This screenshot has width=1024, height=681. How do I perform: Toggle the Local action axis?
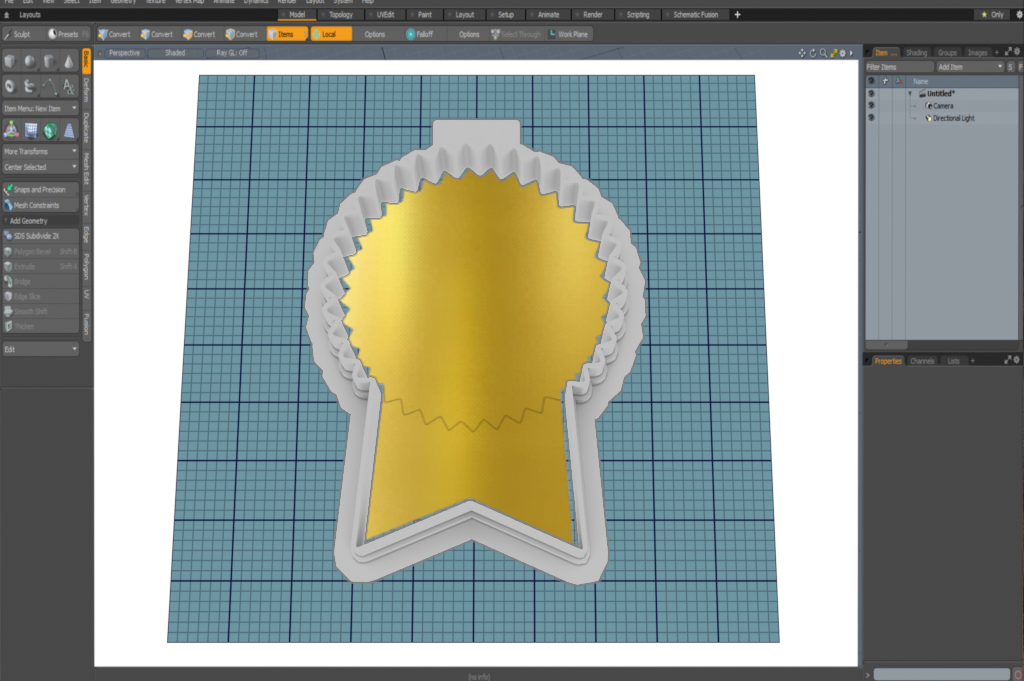[330, 34]
